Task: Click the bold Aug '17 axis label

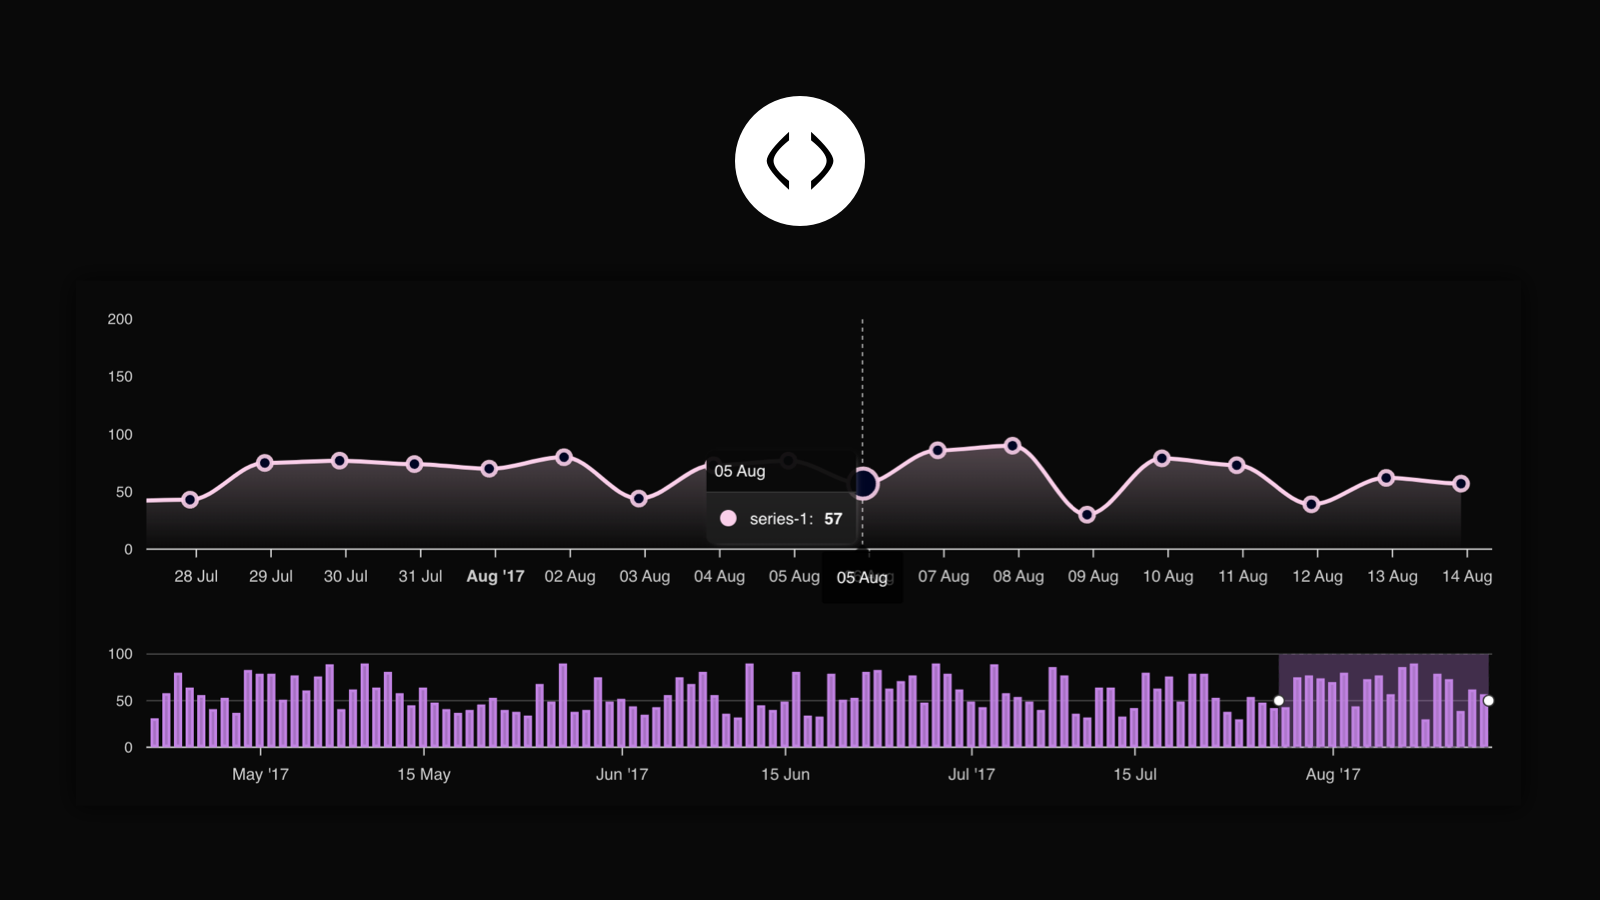Action: pos(496,577)
